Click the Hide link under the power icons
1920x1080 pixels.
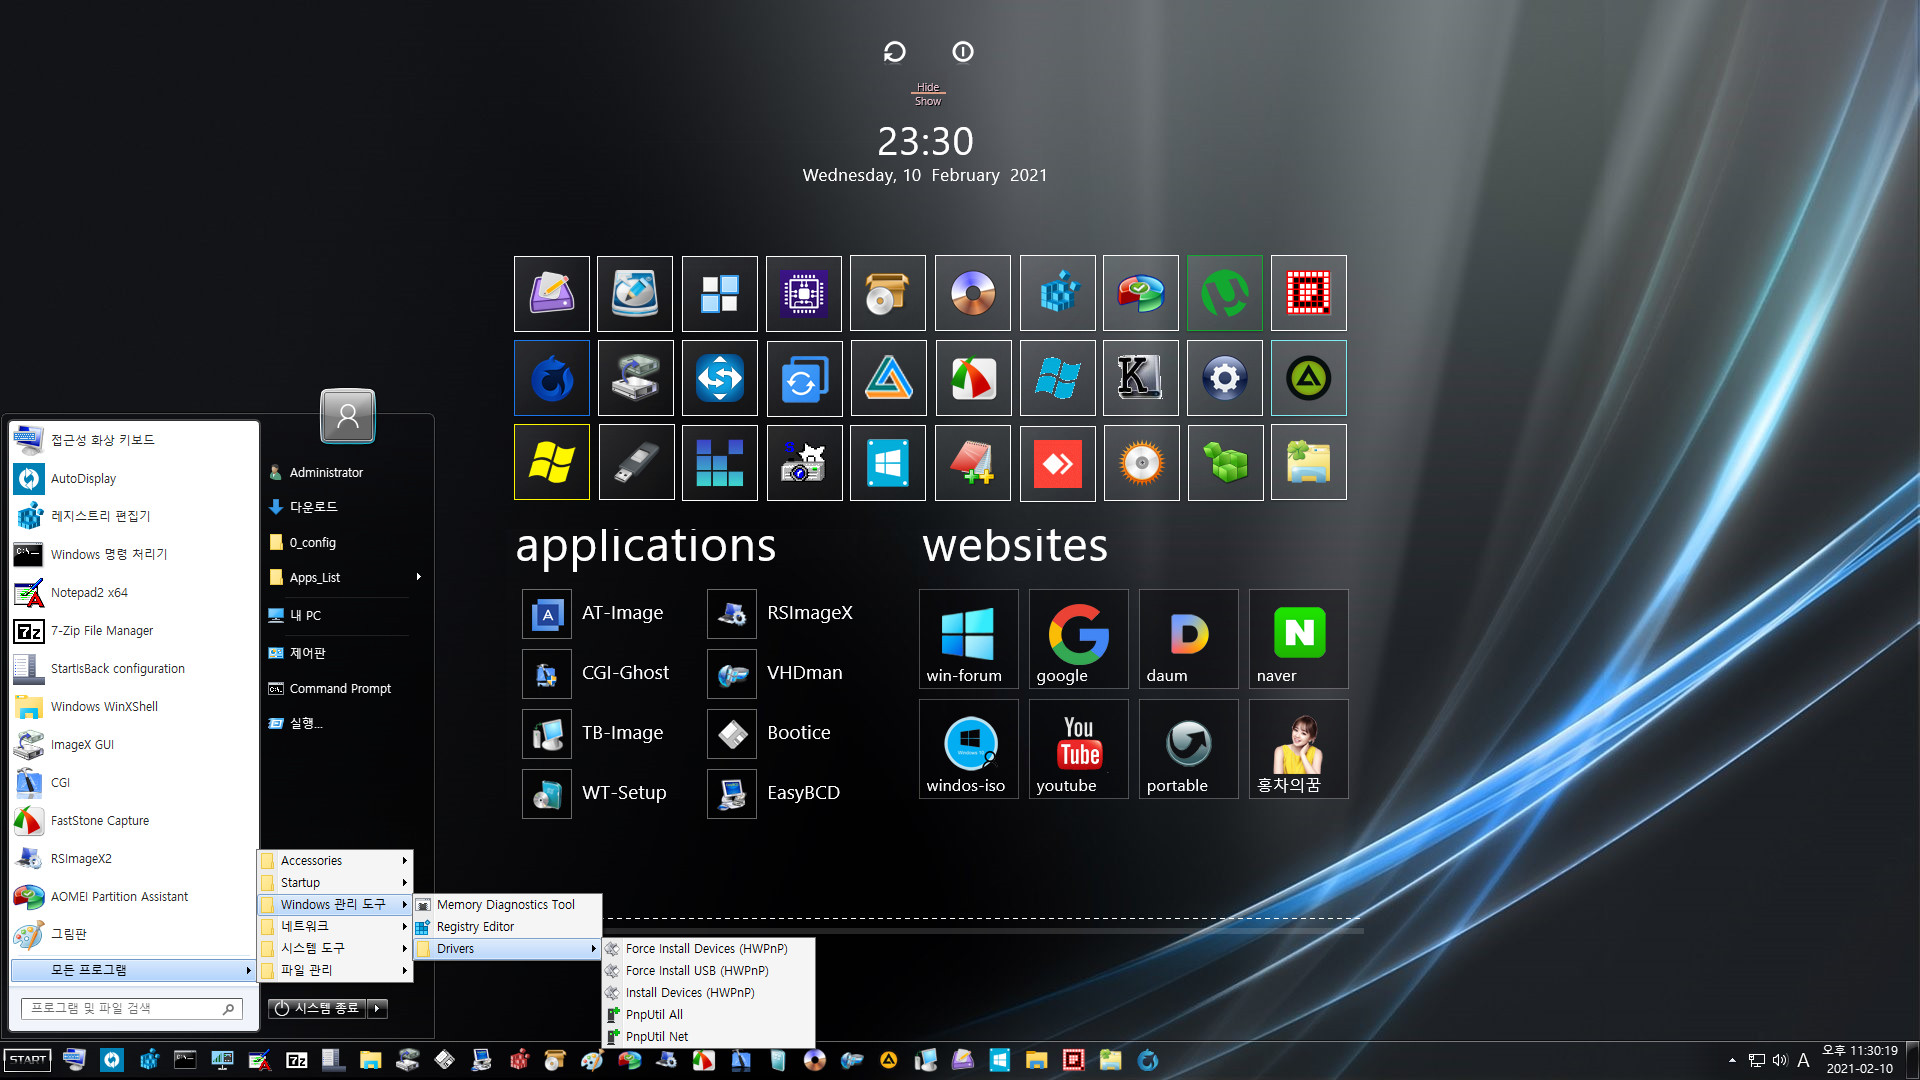(928, 87)
